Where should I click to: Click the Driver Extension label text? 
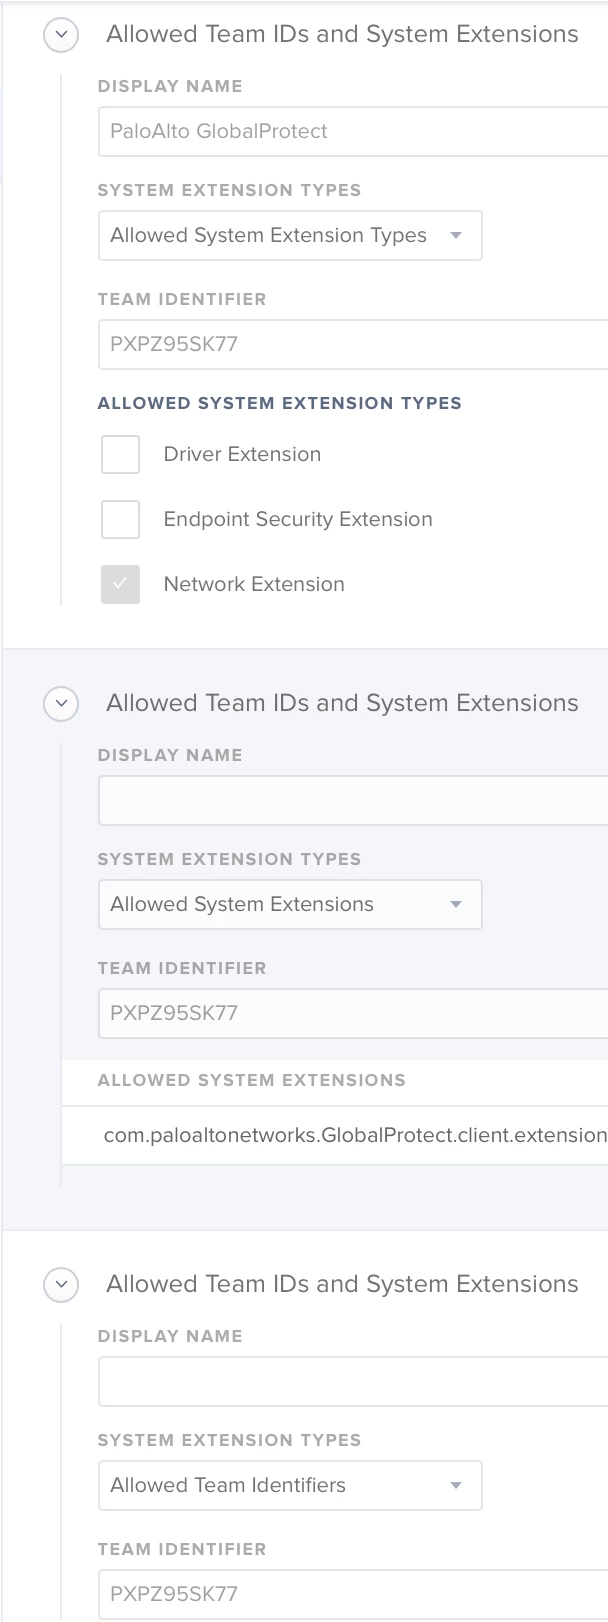coord(242,454)
